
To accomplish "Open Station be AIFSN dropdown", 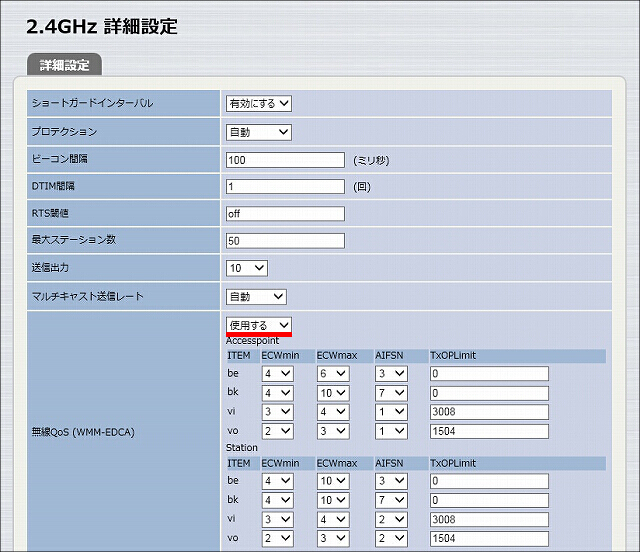I will (391, 481).
